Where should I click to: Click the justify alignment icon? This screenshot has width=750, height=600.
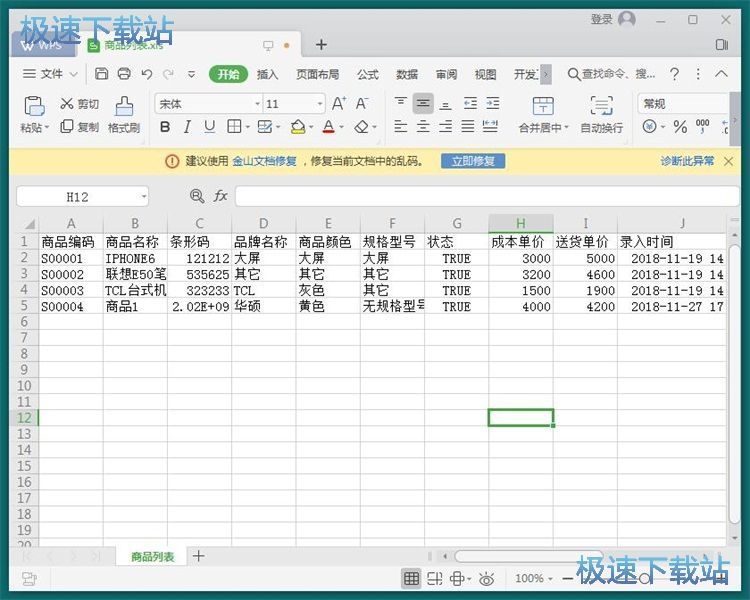pos(468,126)
